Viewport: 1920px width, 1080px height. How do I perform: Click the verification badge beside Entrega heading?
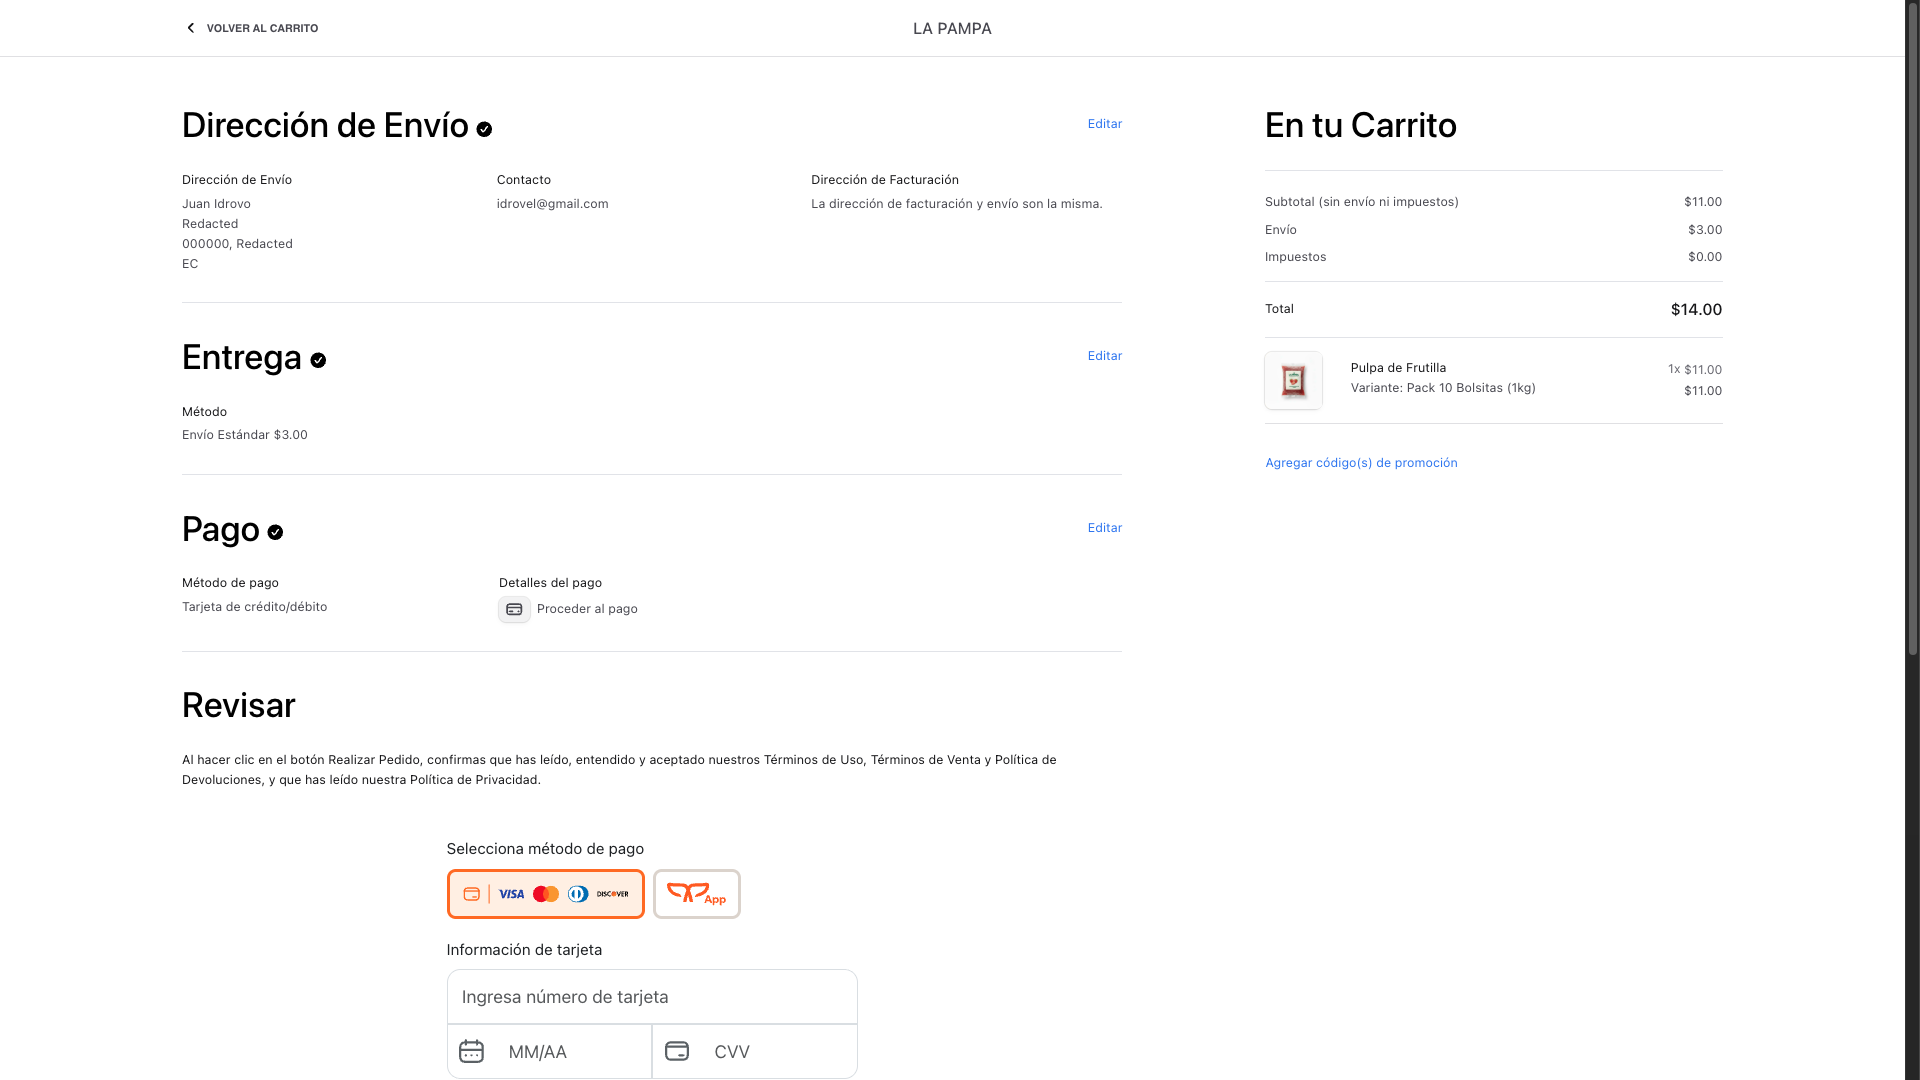[x=319, y=360]
